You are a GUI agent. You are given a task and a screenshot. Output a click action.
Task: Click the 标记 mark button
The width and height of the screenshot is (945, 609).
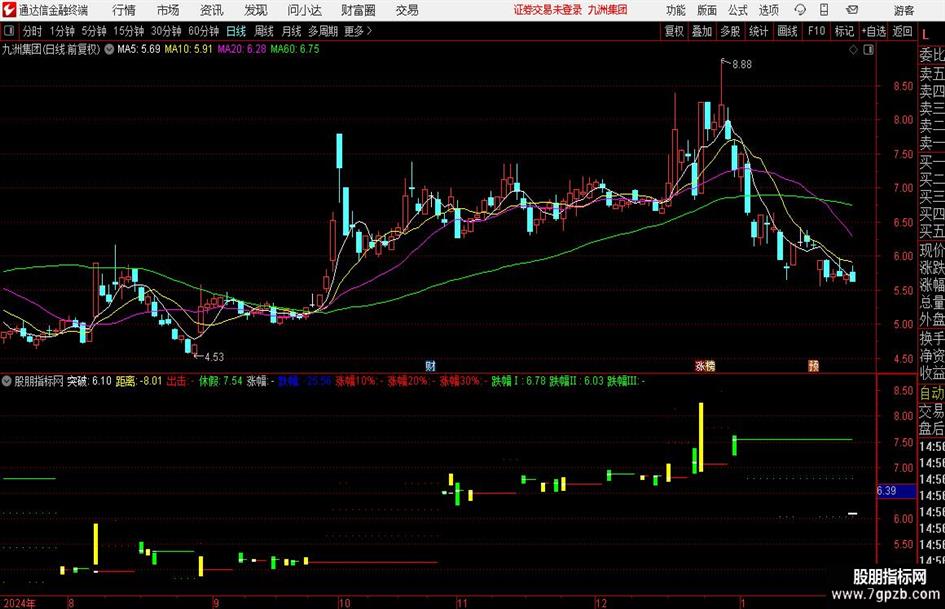pyautogui.click(x=844, y=31)
